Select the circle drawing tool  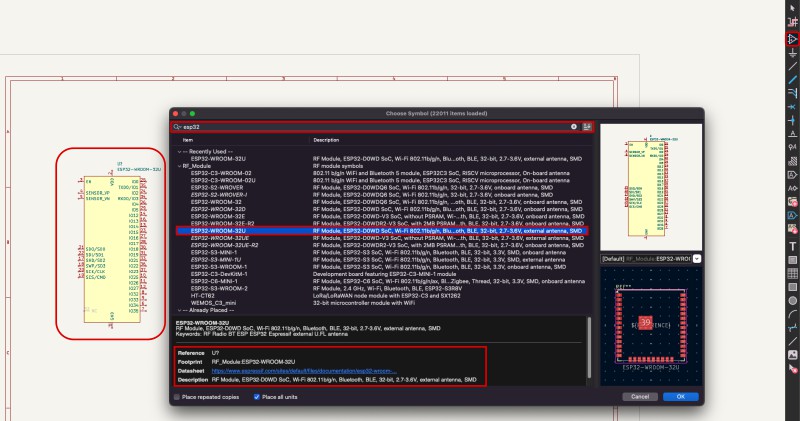(x=792, y=301)
